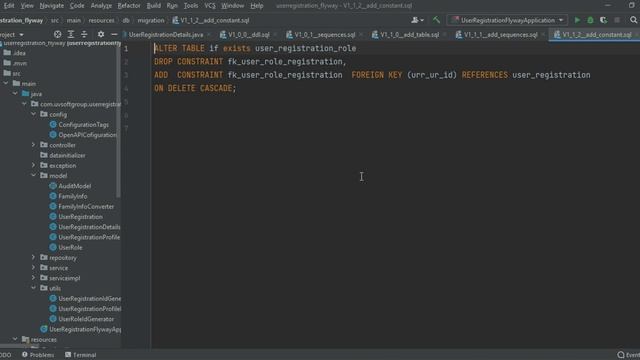This screenshot has height=360, width=640.
Task: Open the Problems tool window
Action: point(38,355)
